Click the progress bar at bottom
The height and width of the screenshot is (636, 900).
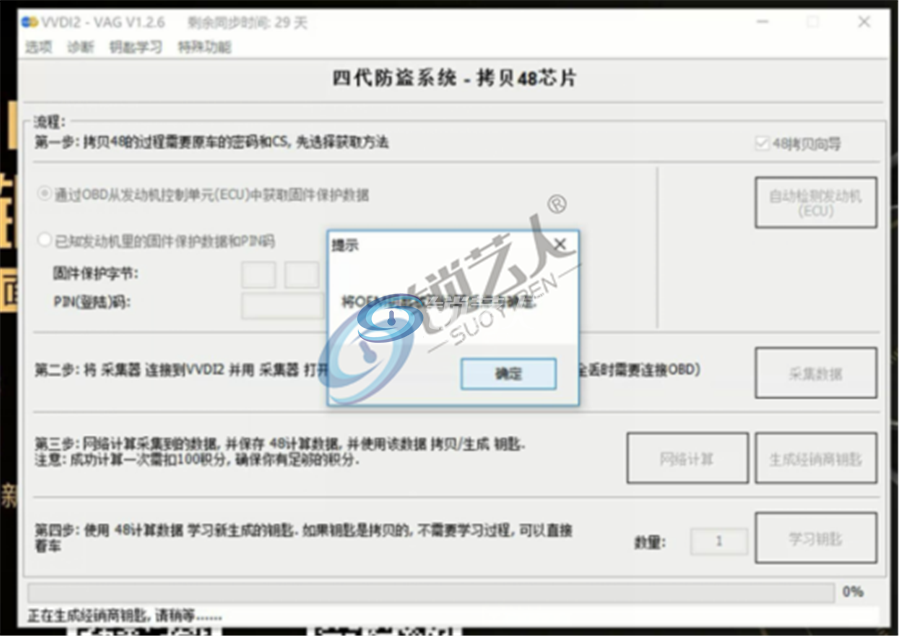click(x=431, y=592)
